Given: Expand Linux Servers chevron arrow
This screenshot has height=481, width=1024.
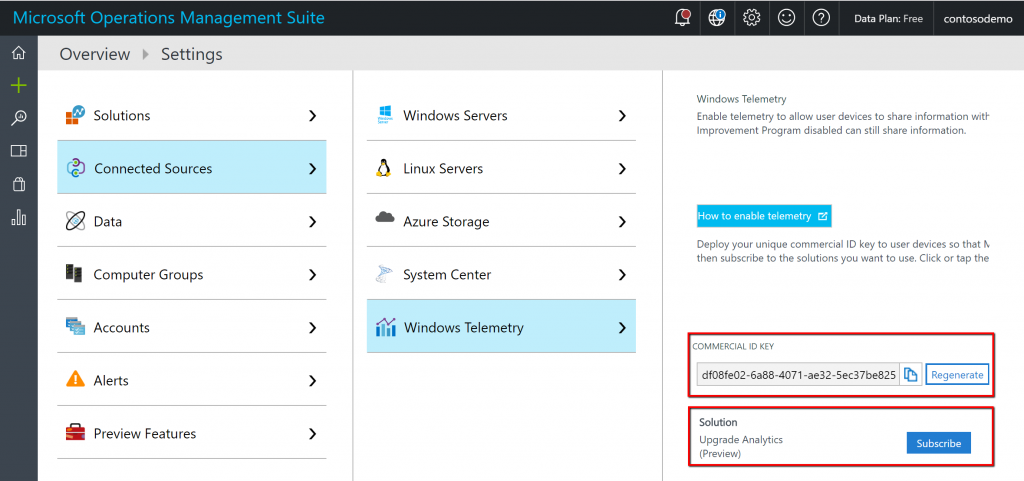Looking at the screenshot, I should point(622,168).
